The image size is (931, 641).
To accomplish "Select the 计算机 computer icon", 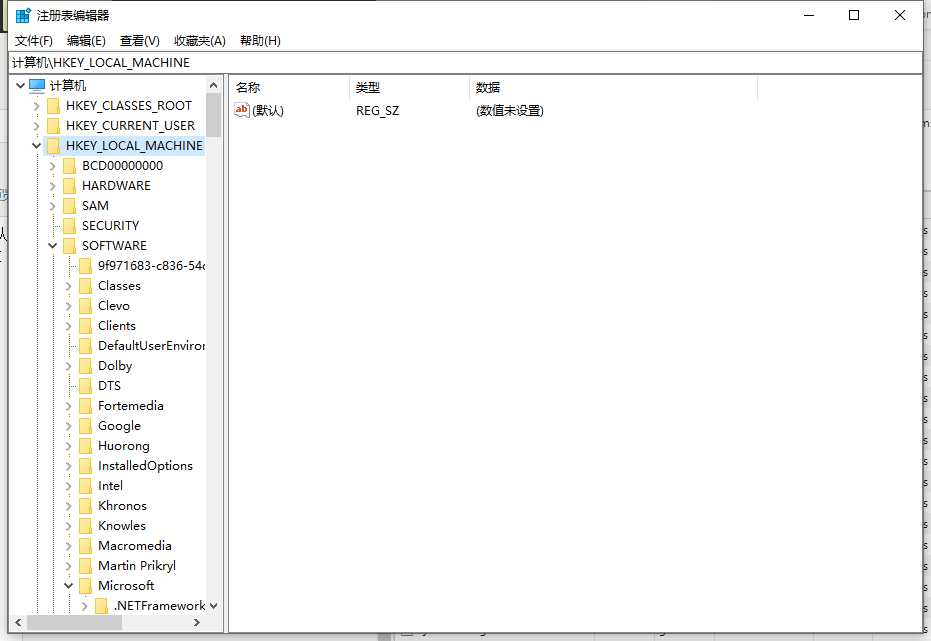I will [x=36, y=84].
